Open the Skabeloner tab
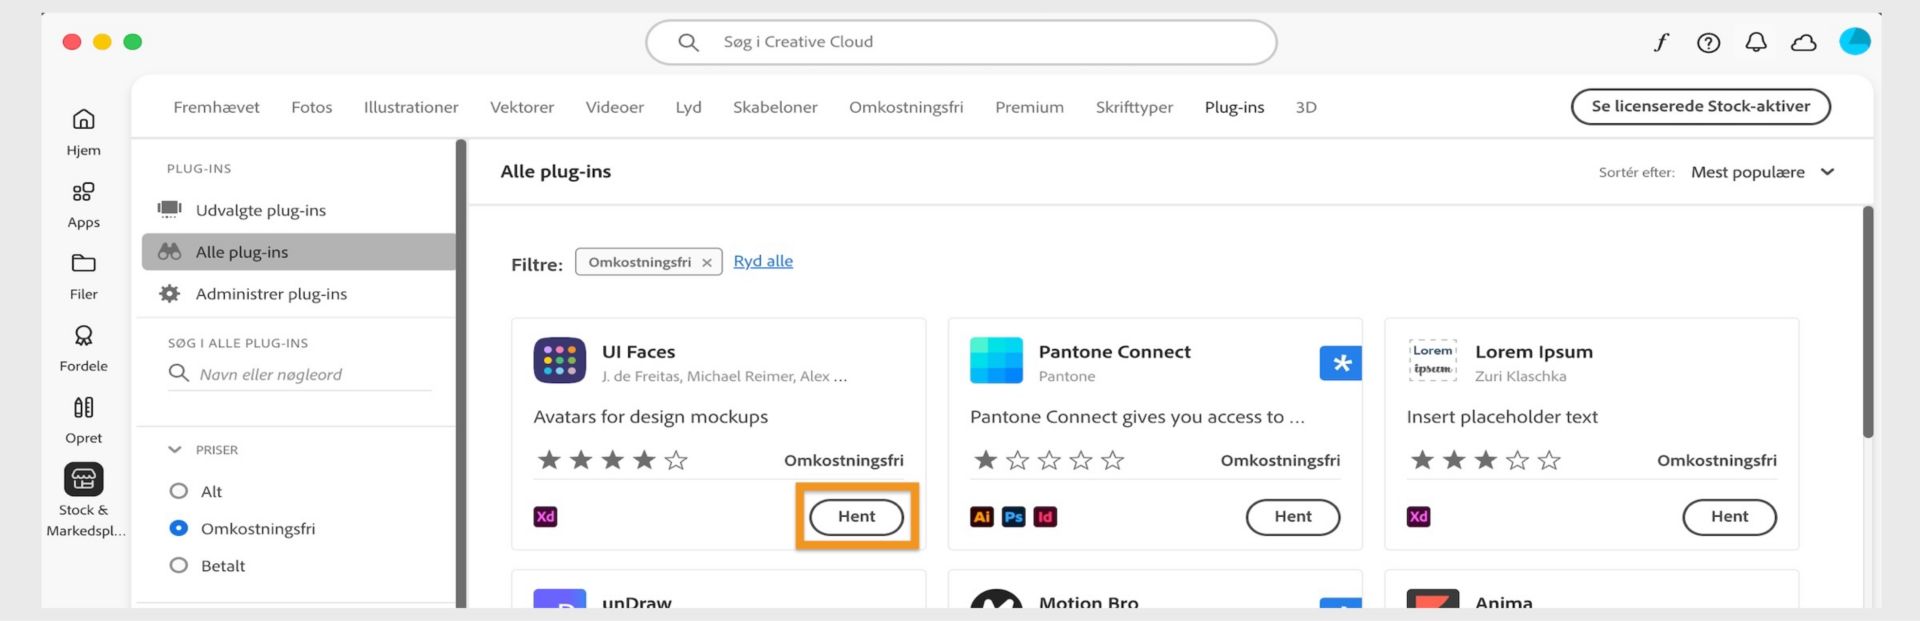The width and height of the screenshot is (1920, 621). 775,107
